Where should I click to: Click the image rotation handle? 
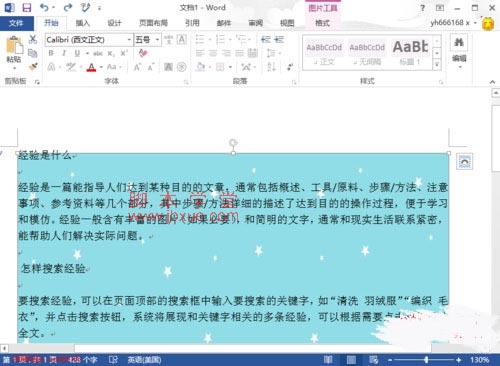coord(233,143)
